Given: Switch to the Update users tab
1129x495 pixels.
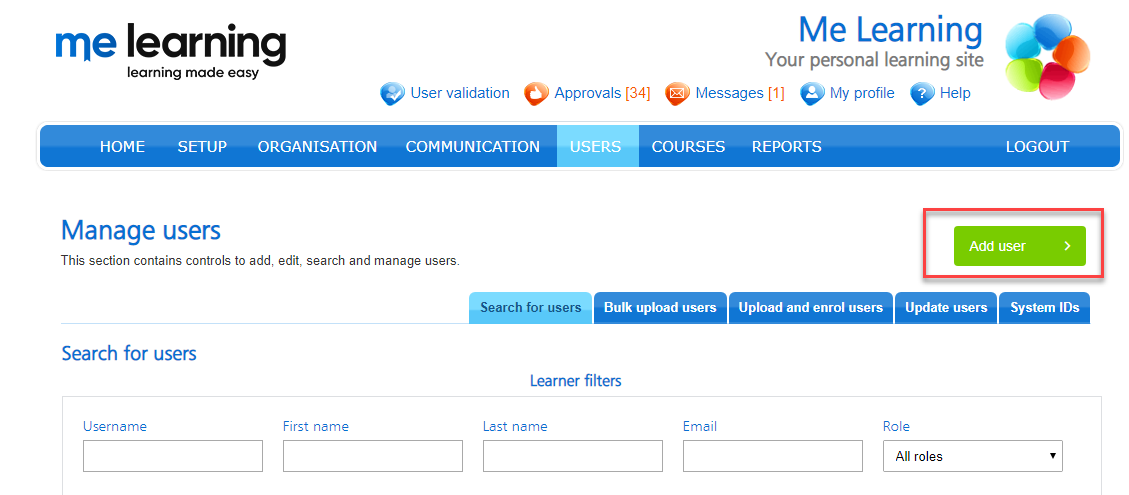Looking at the screenshot, I should click(946, 308).
